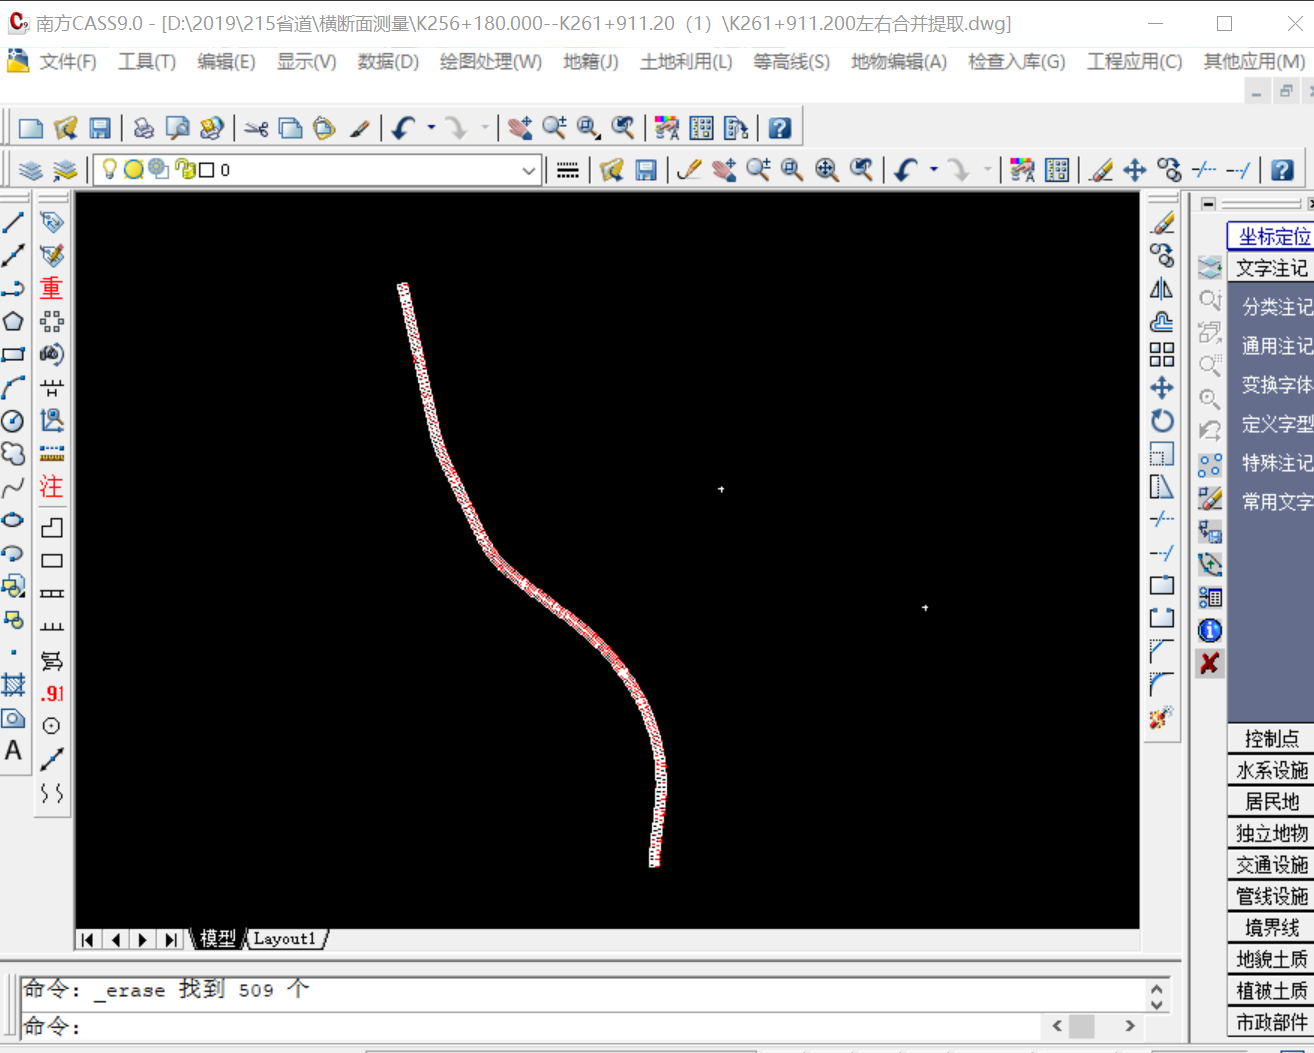Choose 变换字体 in side panel
The image size is (1314, 1053).
1277,385
